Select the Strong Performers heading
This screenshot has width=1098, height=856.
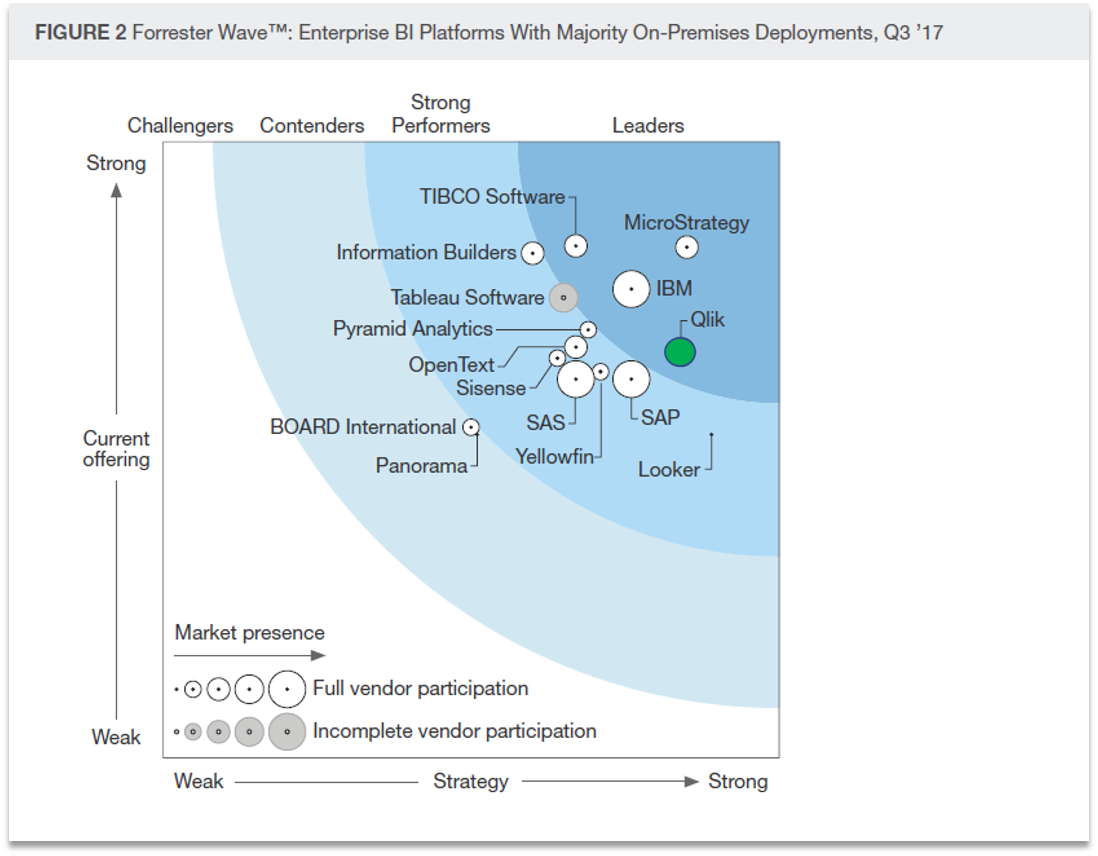440,113
